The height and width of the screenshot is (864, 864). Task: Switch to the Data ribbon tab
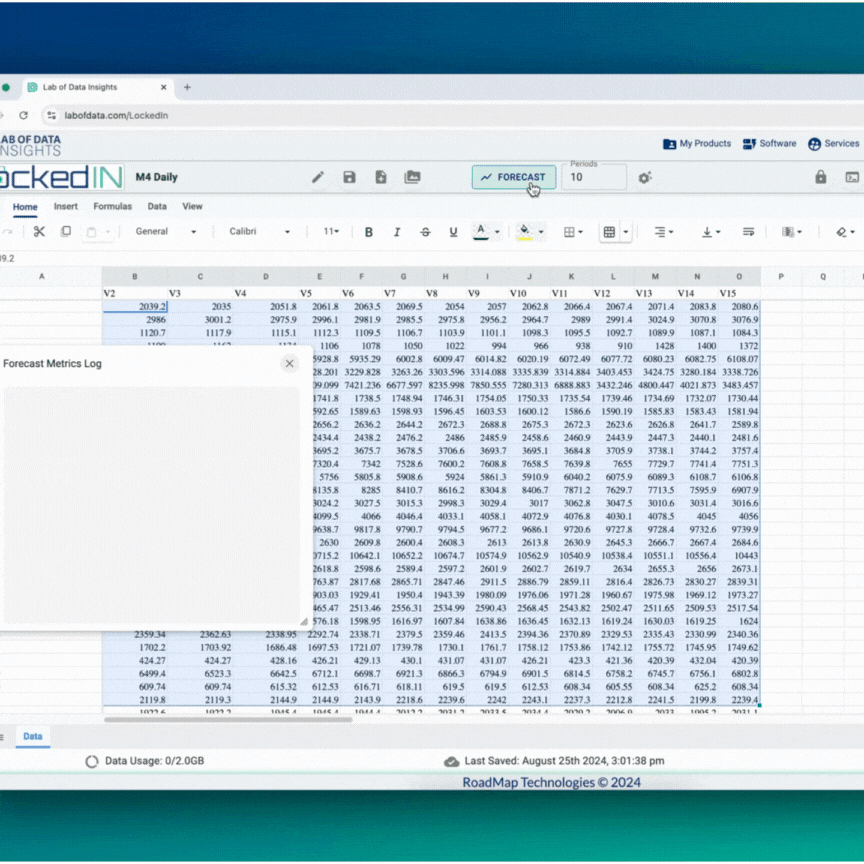click(x=157, y=206)
